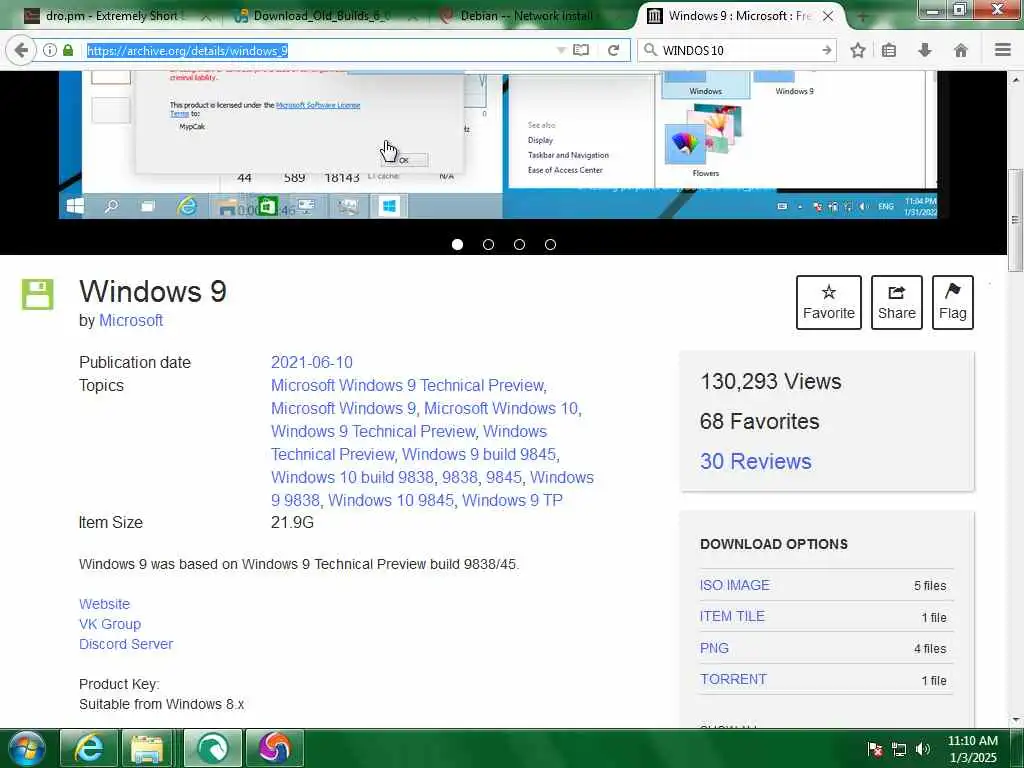Screen dimensions: 1024x768
Task: Submit search with the arrow icon
Action: click(826, 50)
